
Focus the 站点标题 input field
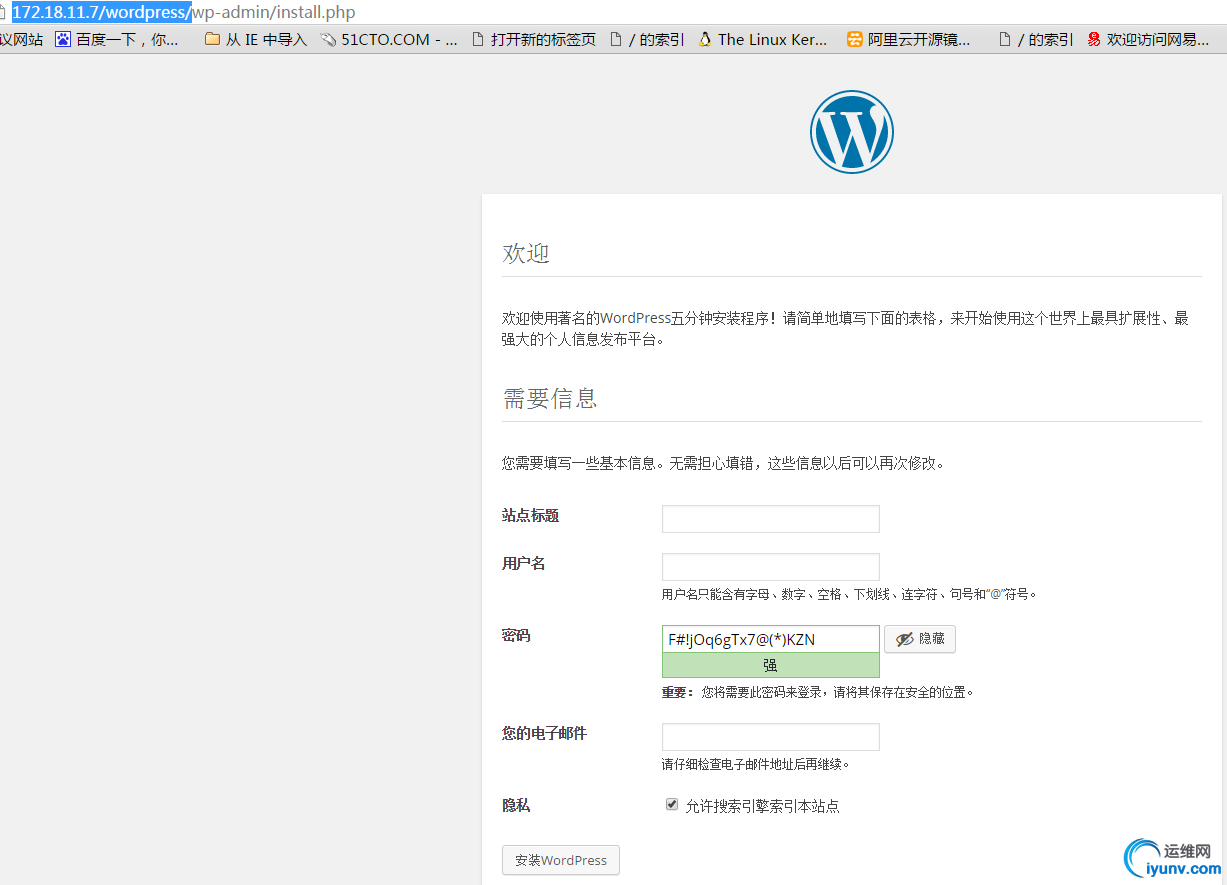(x=771, y=519)
